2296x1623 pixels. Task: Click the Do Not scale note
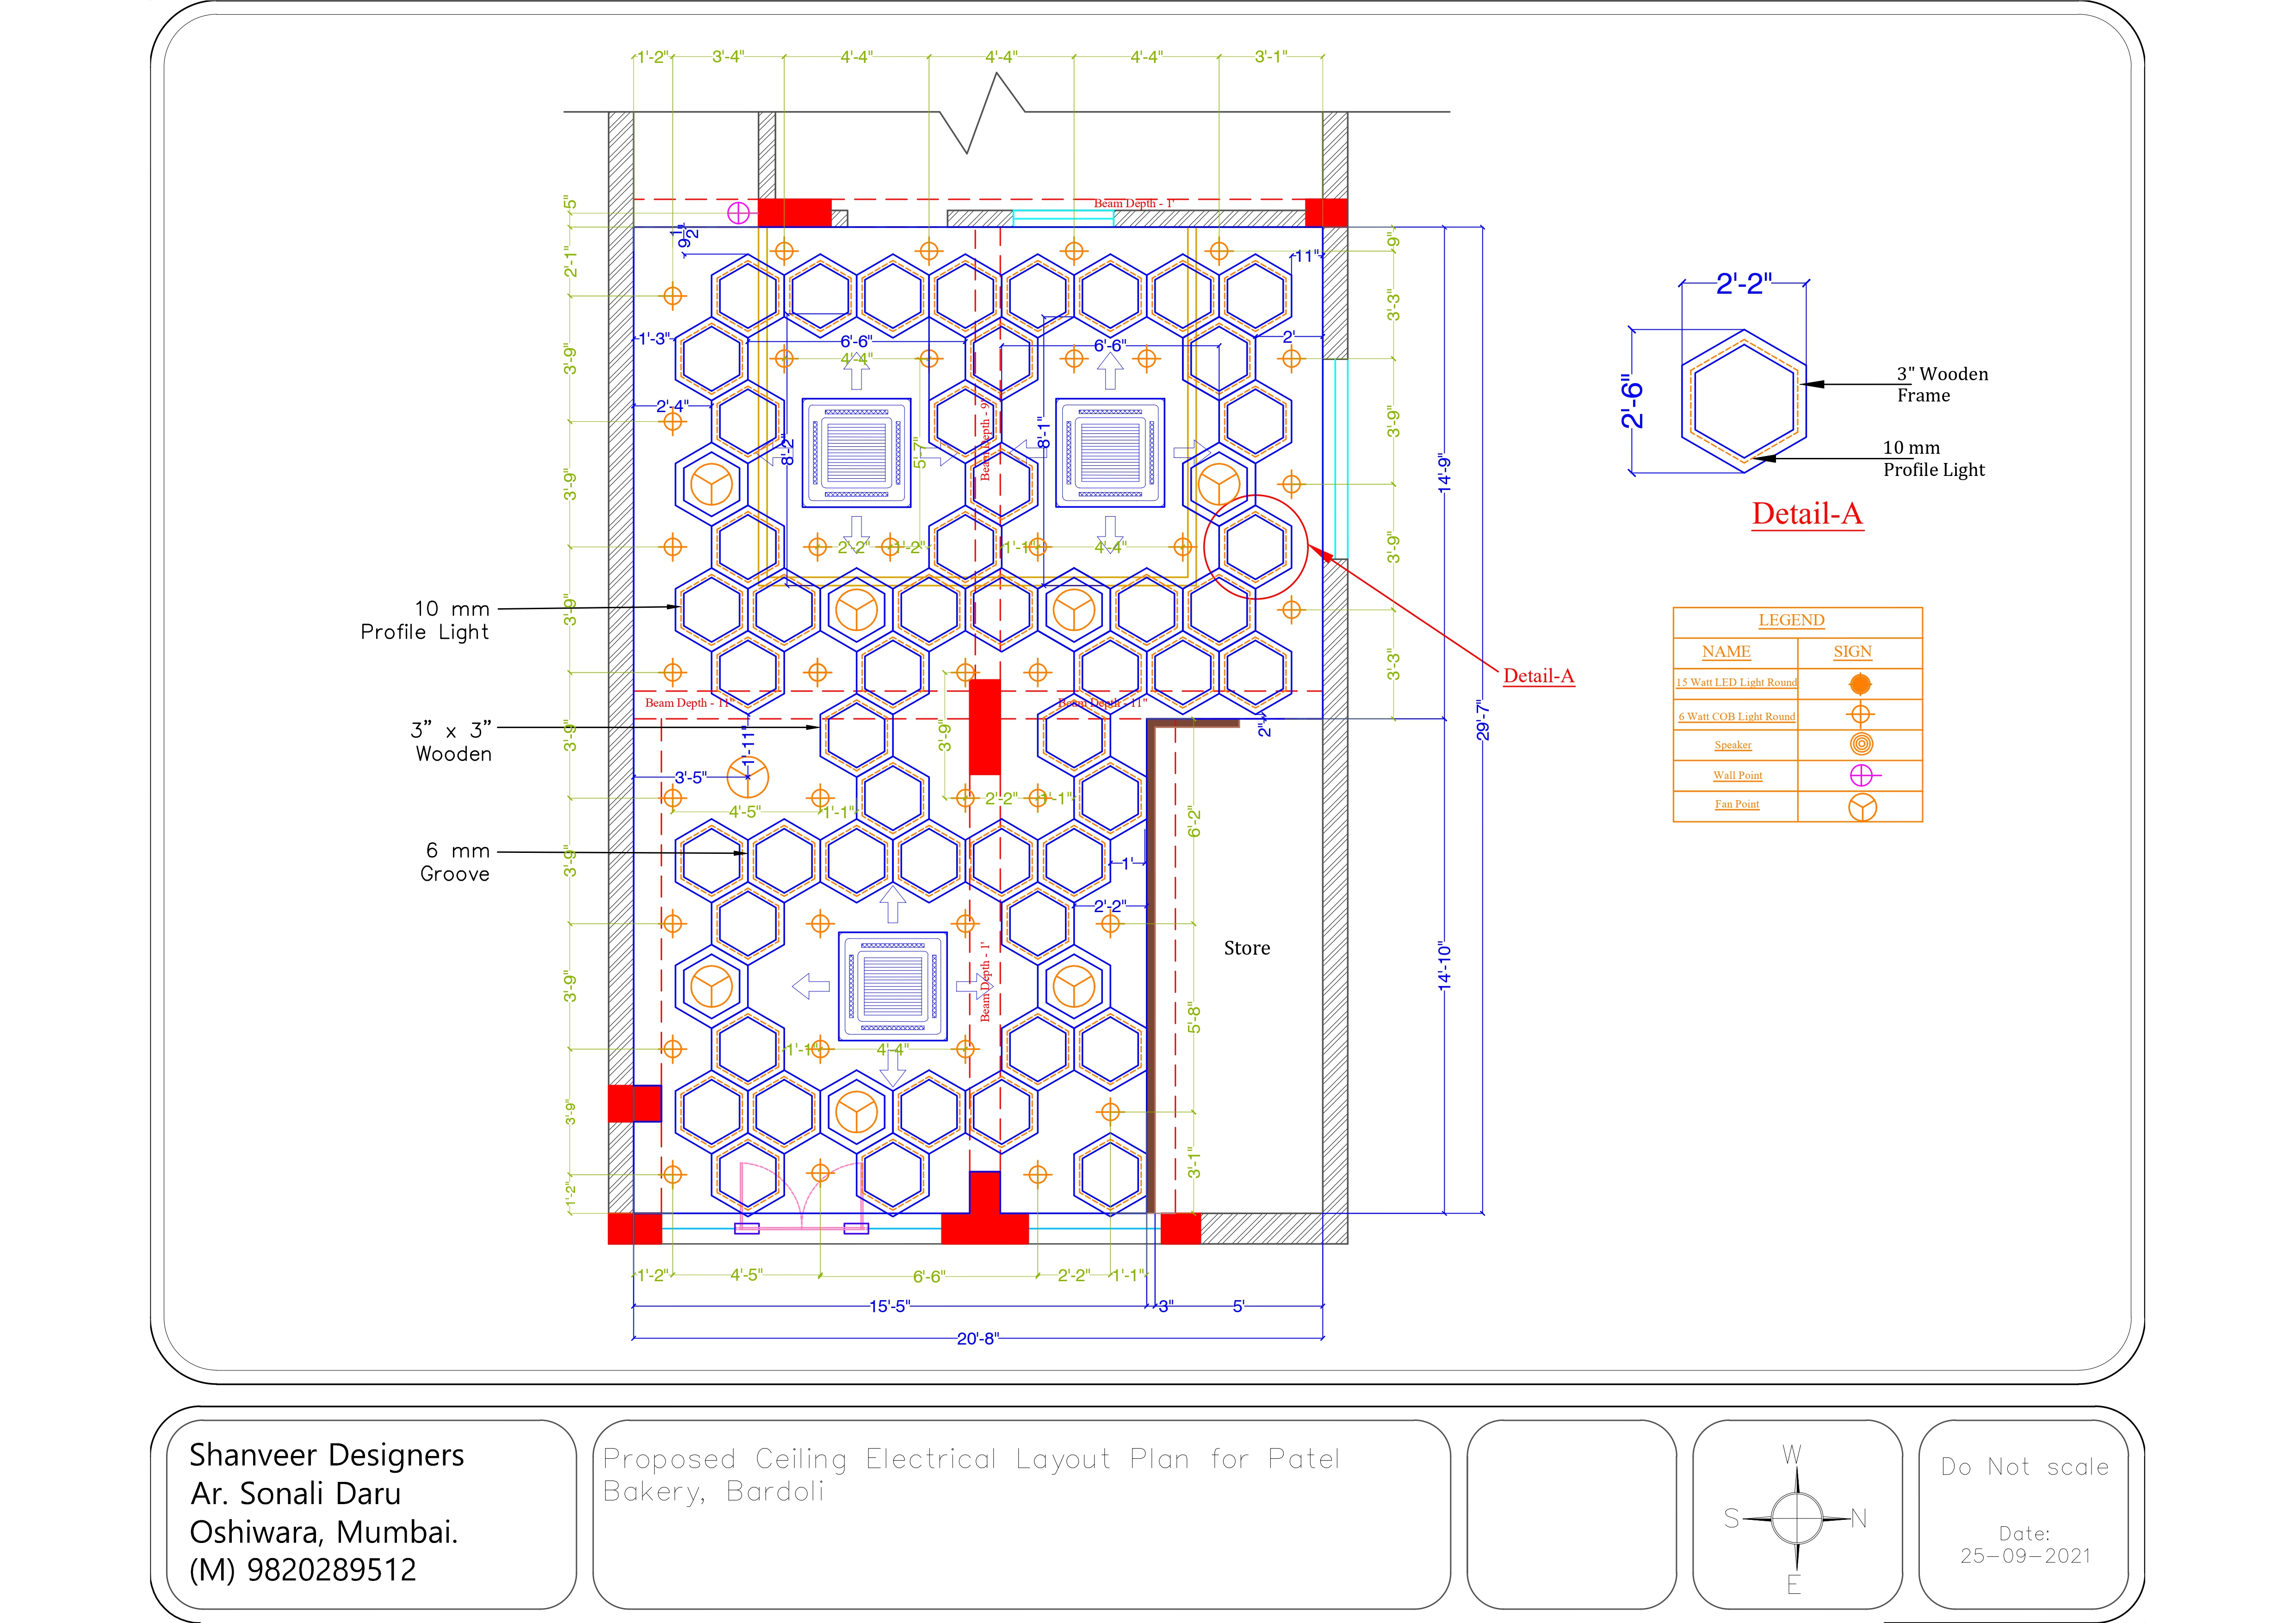click(x=2024, y=1467)
